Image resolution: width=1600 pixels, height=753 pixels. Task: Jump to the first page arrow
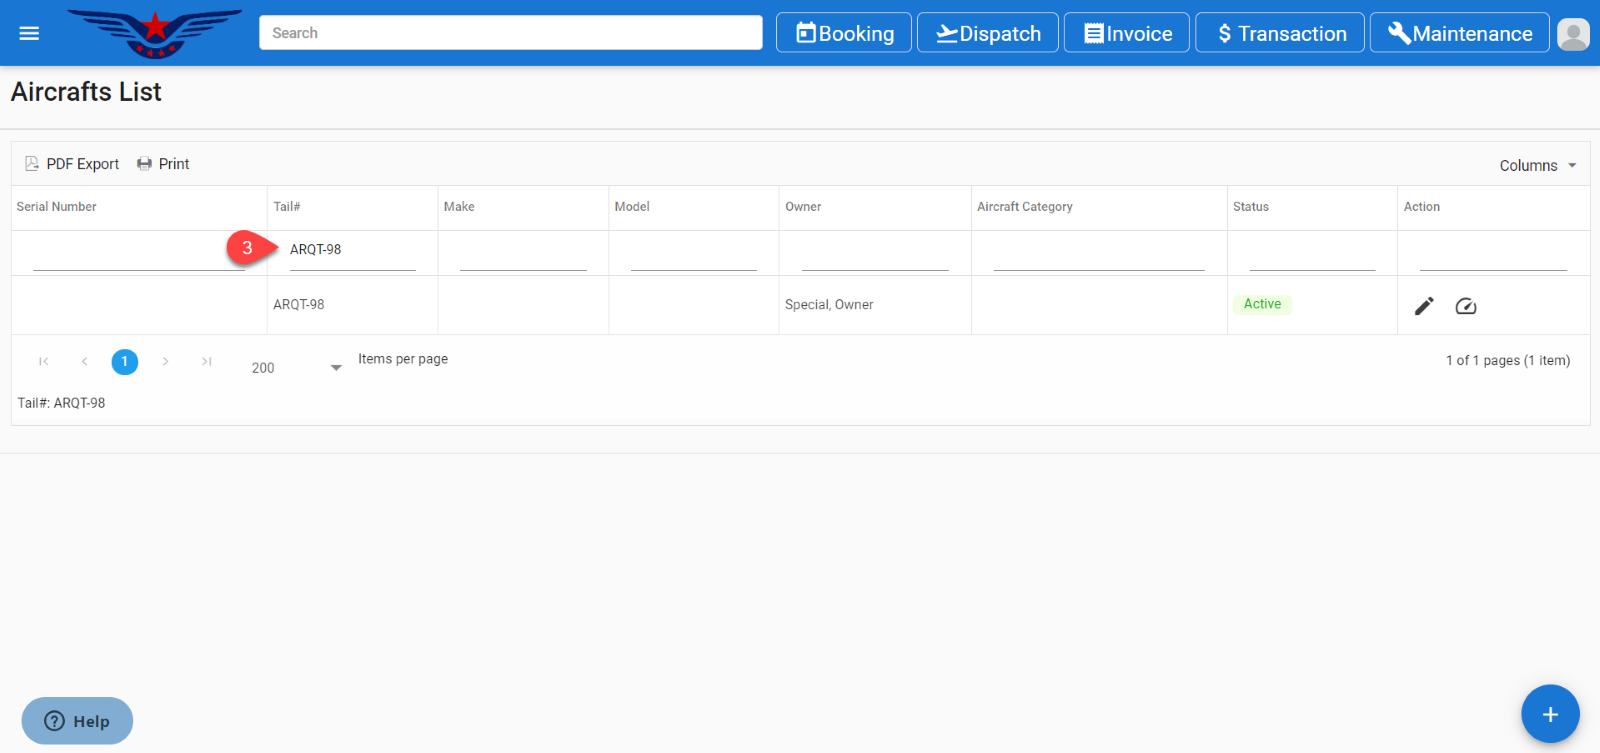[x=43, y=362]
